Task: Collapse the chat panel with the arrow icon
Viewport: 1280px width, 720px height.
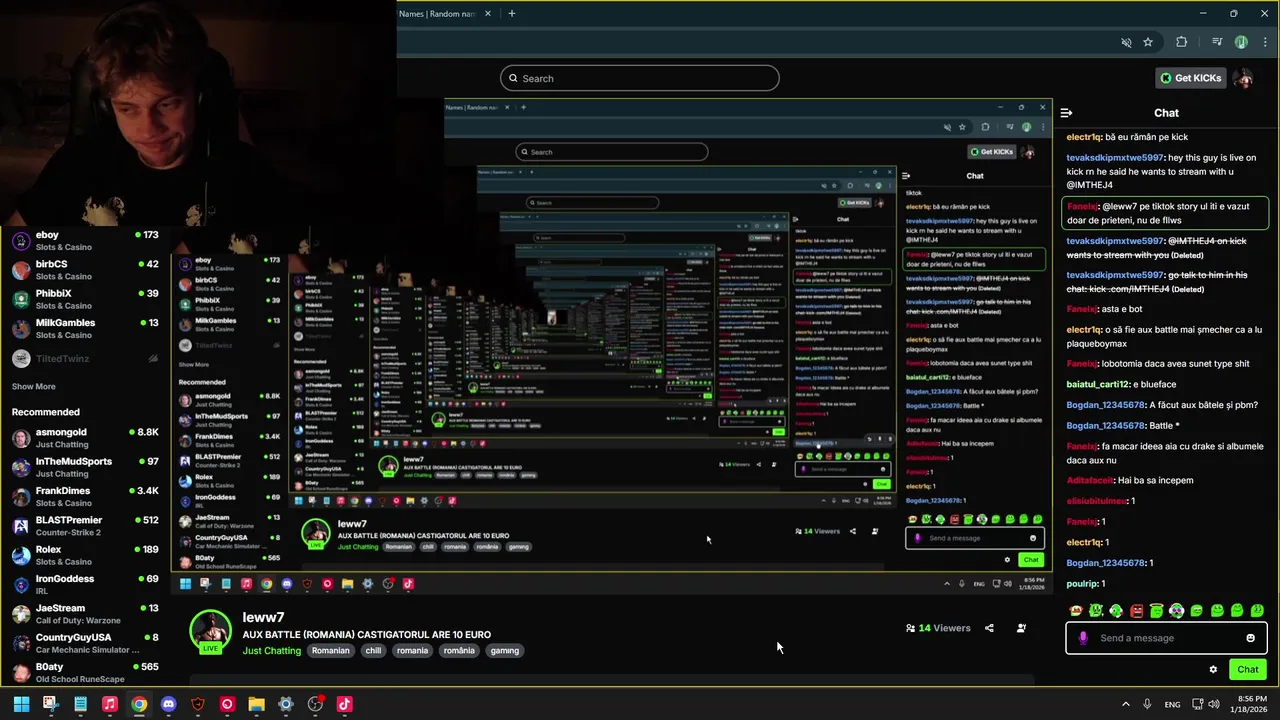Action: tap(1067, 113)
